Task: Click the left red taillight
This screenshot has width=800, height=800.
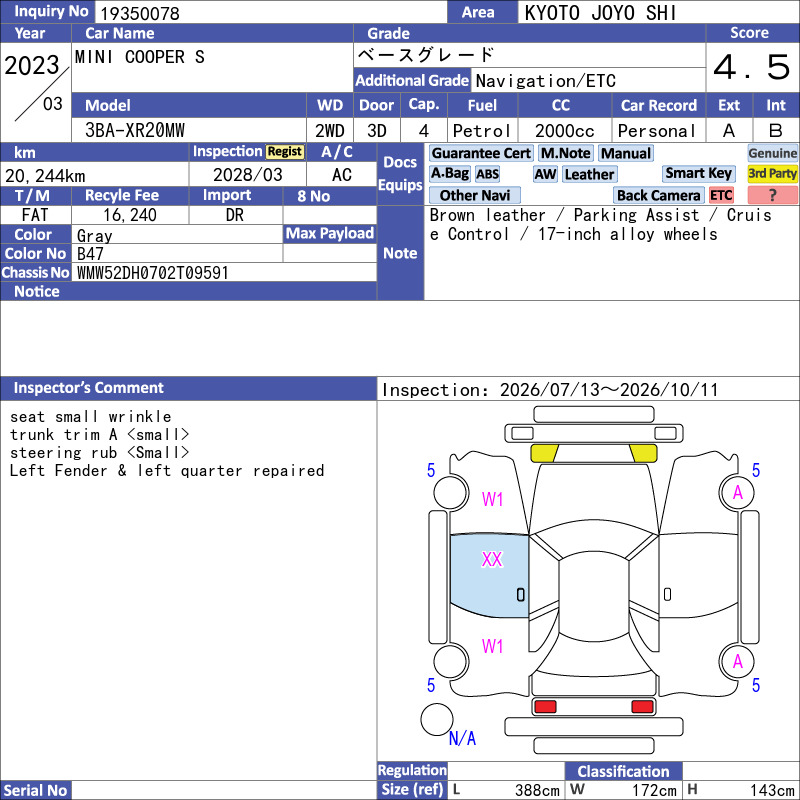Action: point(545,707)
